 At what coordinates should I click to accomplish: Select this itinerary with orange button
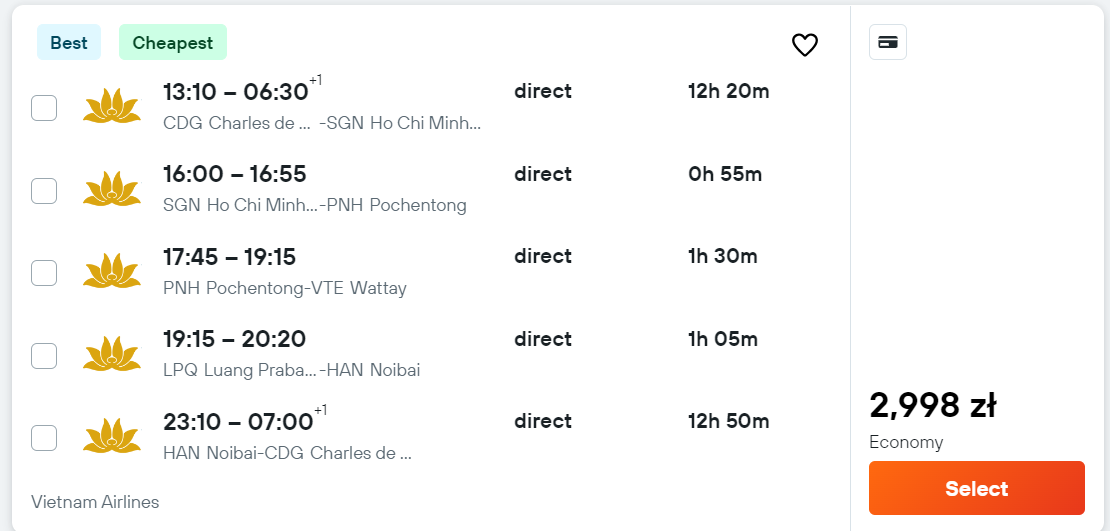976,488
